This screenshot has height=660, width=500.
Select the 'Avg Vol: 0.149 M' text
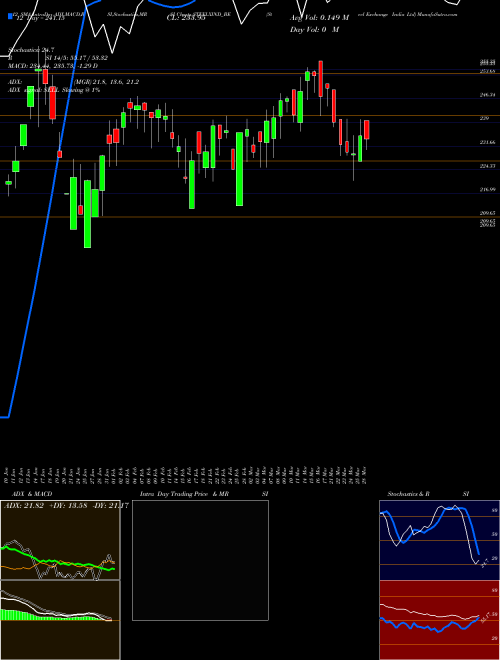coord(319,18)
